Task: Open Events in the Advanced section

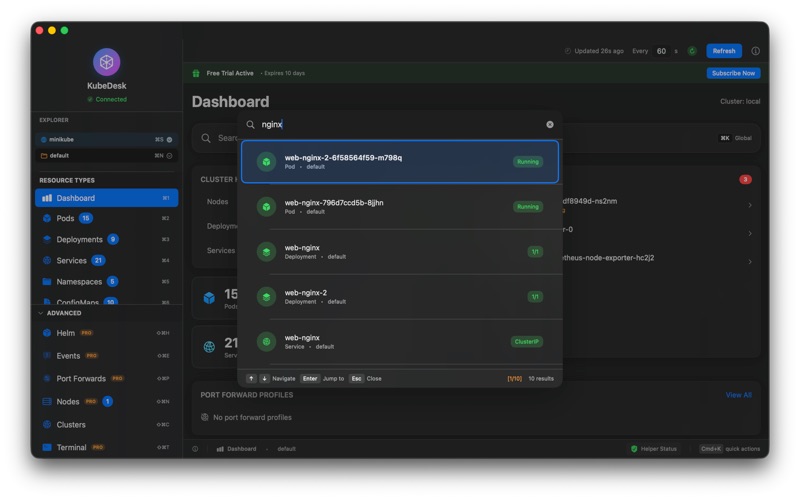Action: click(107, 356)
